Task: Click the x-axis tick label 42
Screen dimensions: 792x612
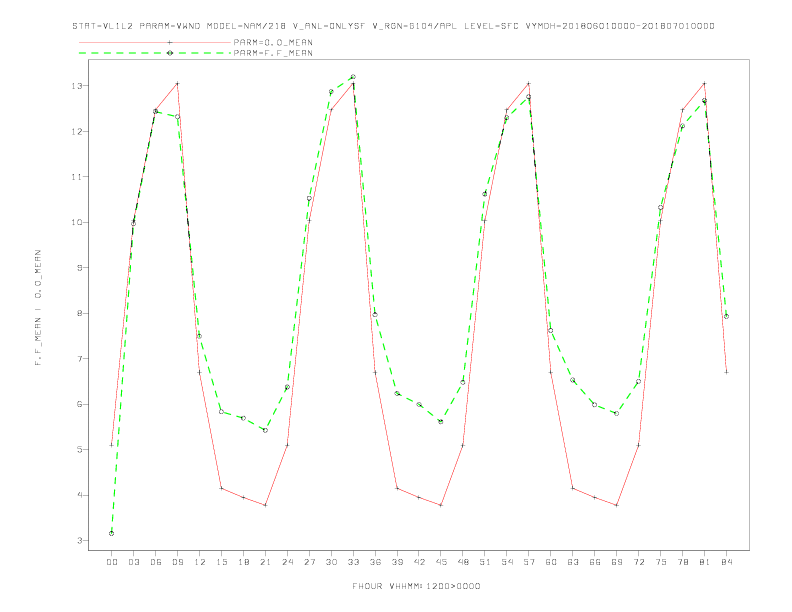Action: click(419, 562)
